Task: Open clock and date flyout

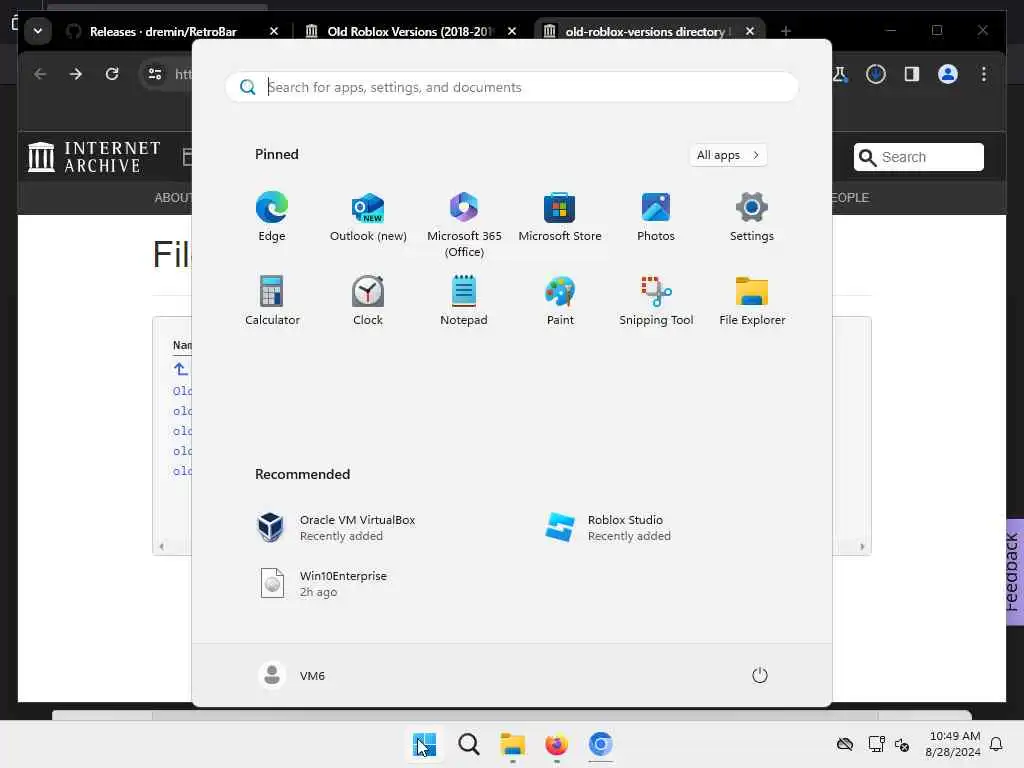Action: pos(953,744)
